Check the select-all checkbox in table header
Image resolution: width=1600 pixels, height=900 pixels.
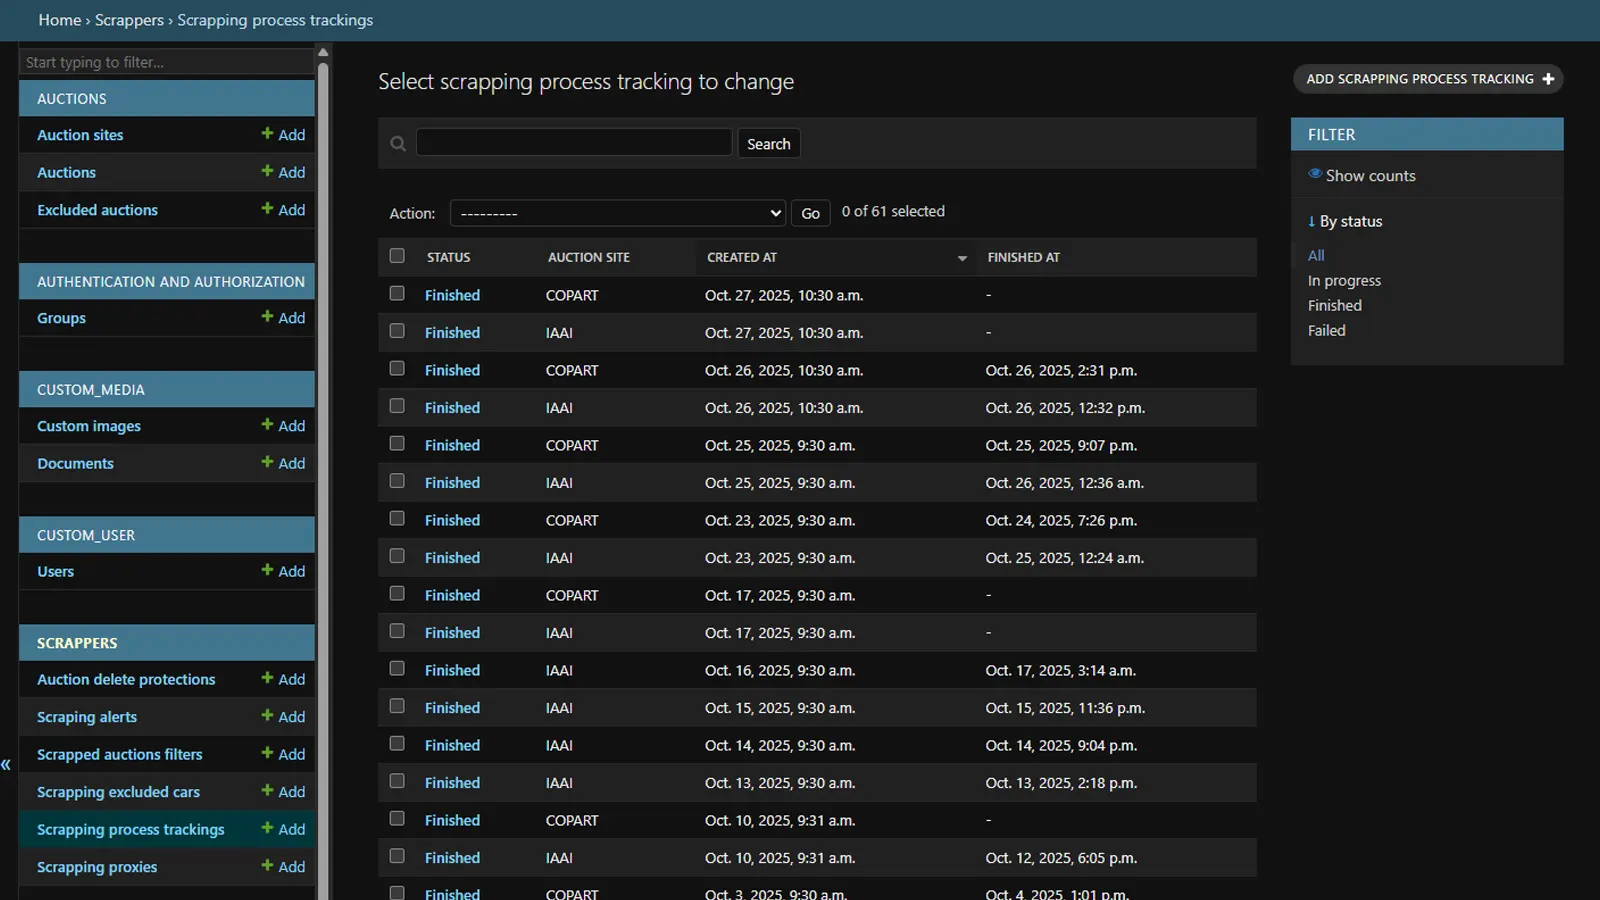tap(397, 256)
